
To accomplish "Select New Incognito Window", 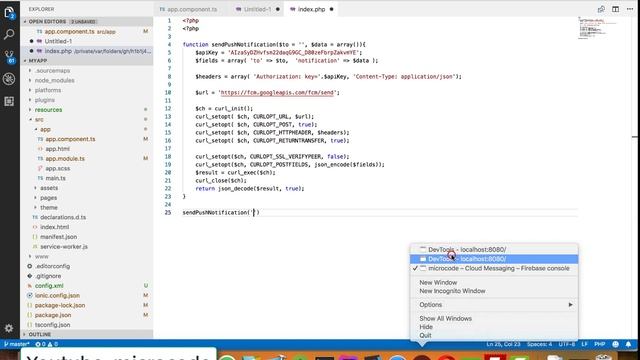I will (452, 291).
